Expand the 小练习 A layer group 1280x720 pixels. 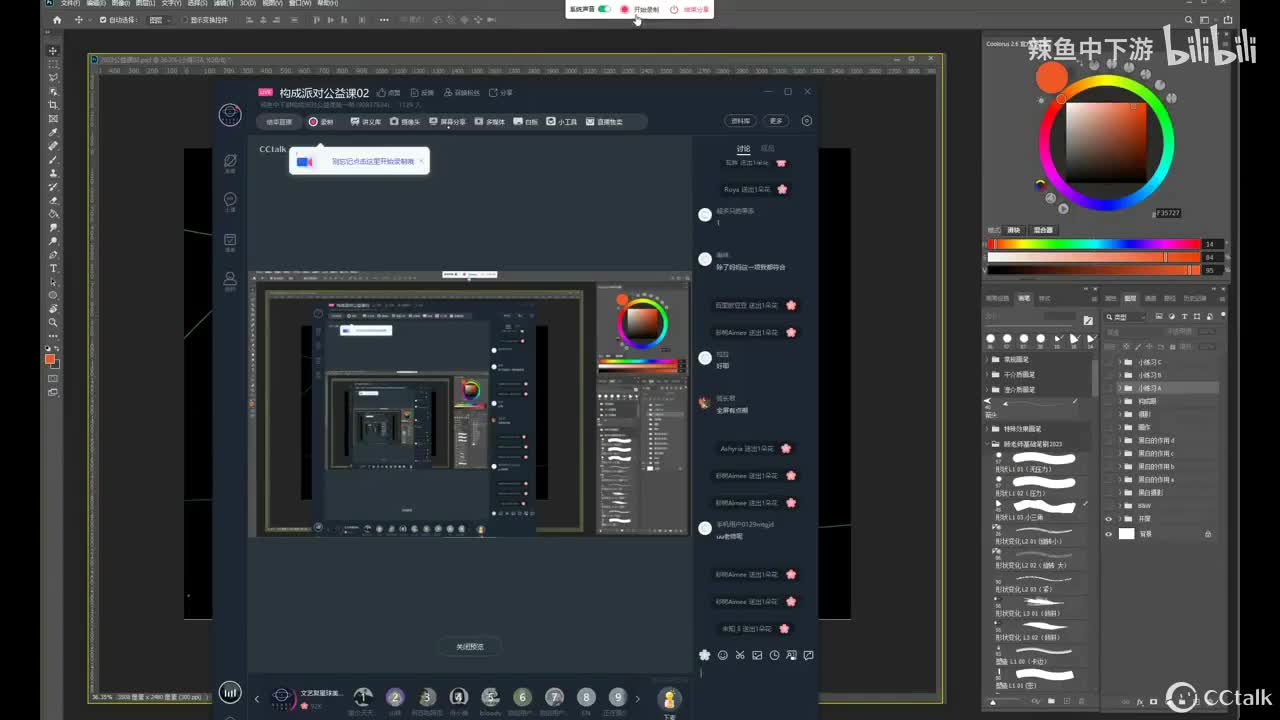[x=1120, y=388]
